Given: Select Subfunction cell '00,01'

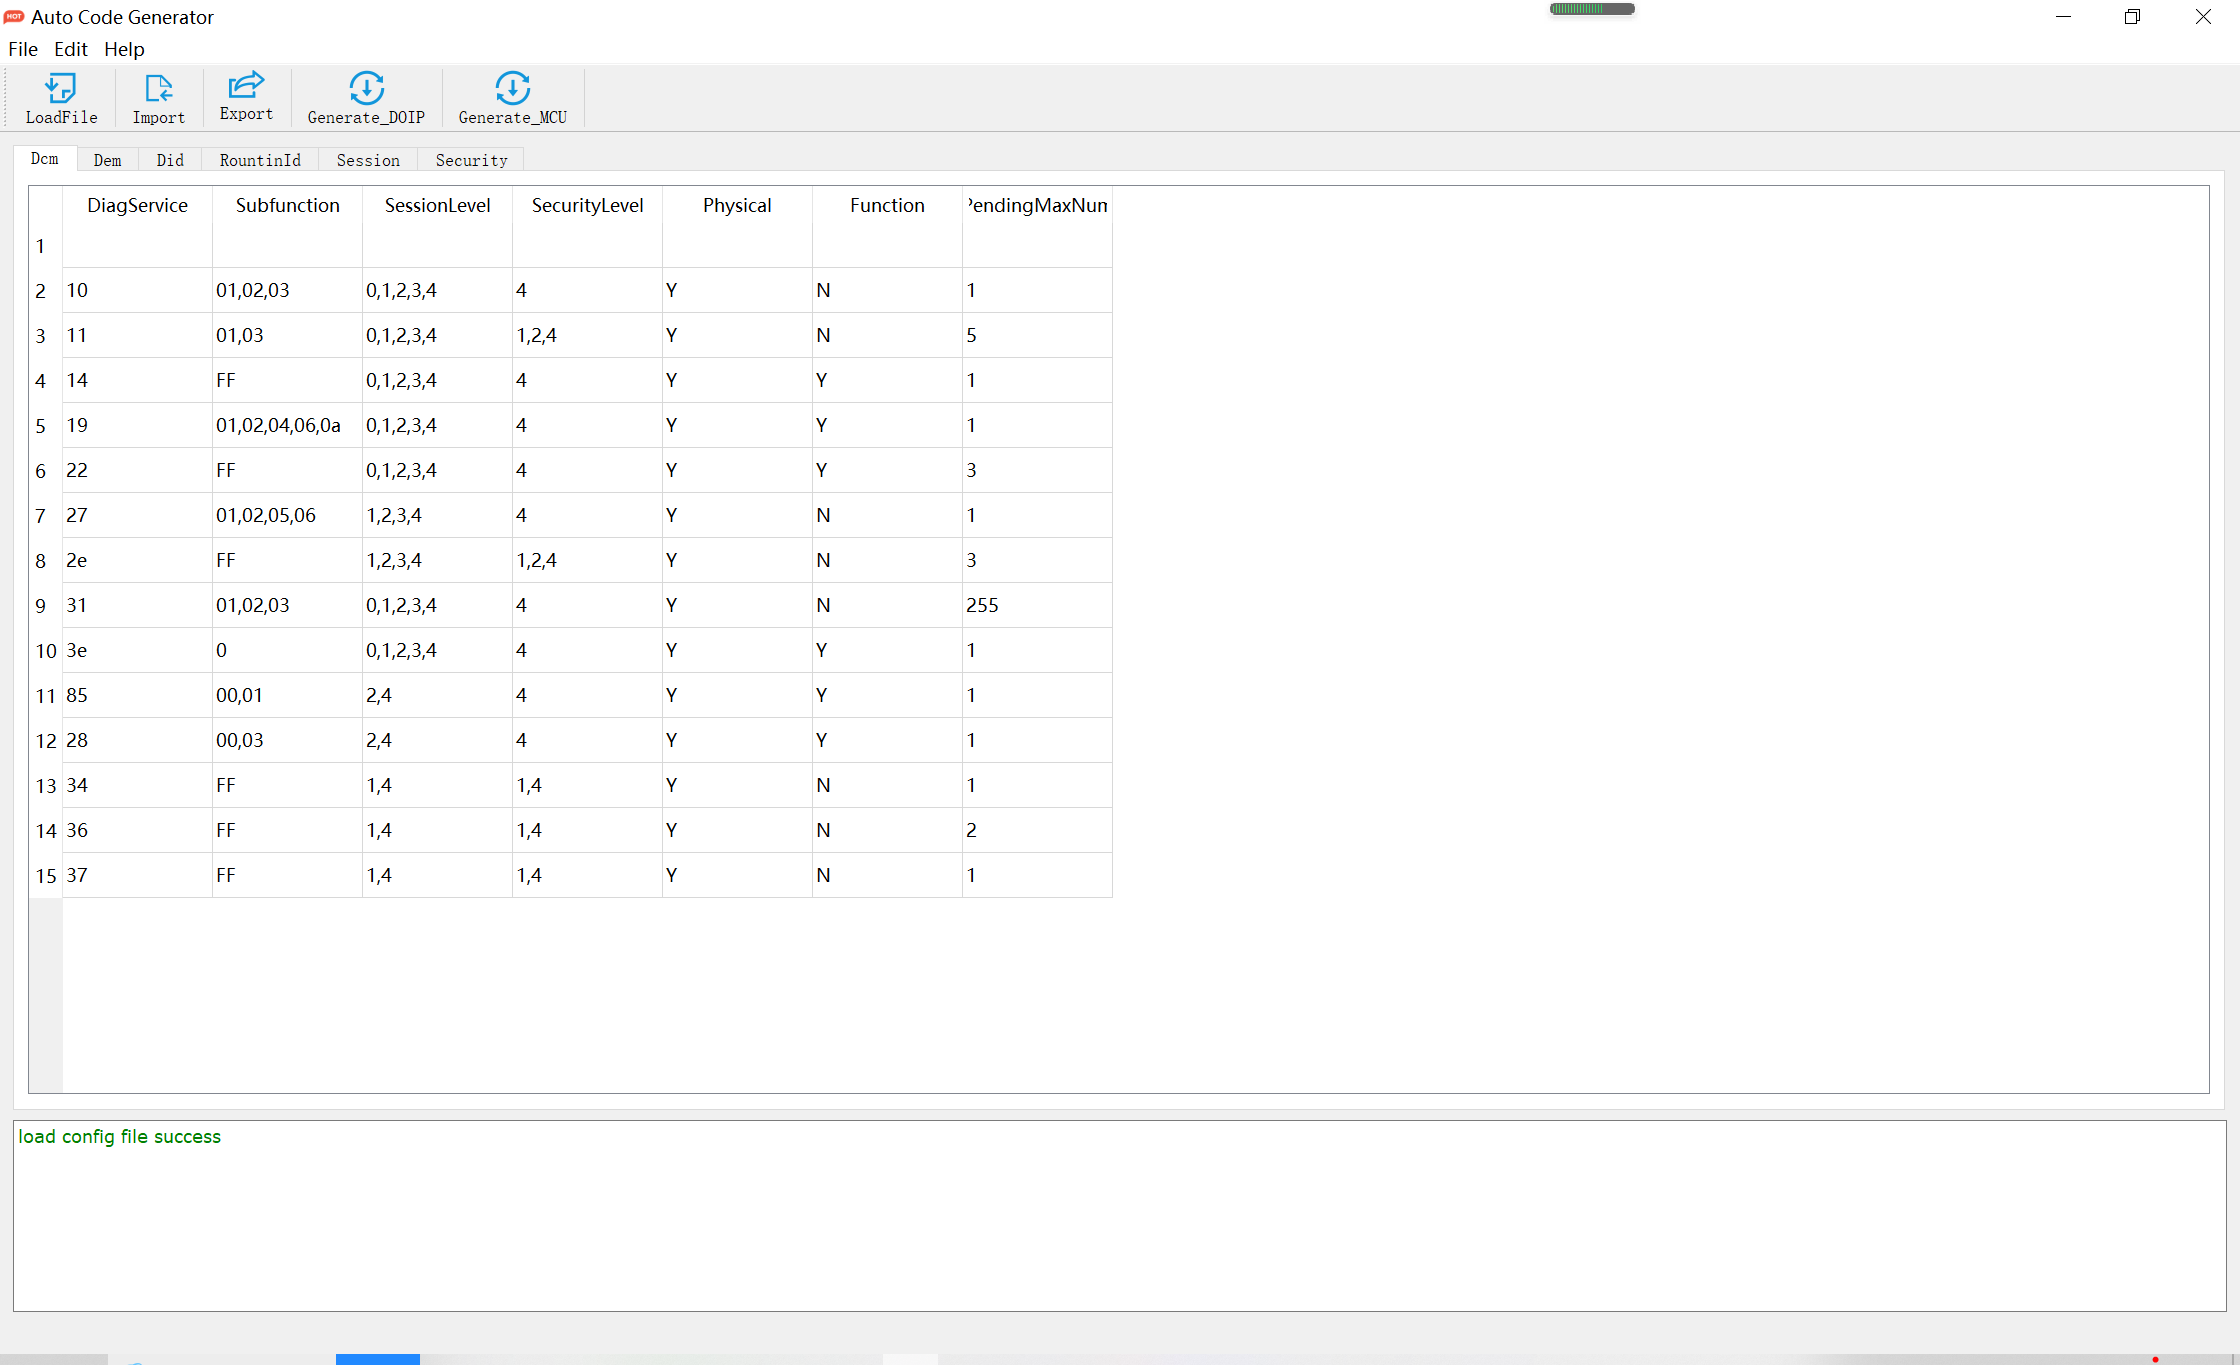Looking at the screenshot, I should point(287,695).
